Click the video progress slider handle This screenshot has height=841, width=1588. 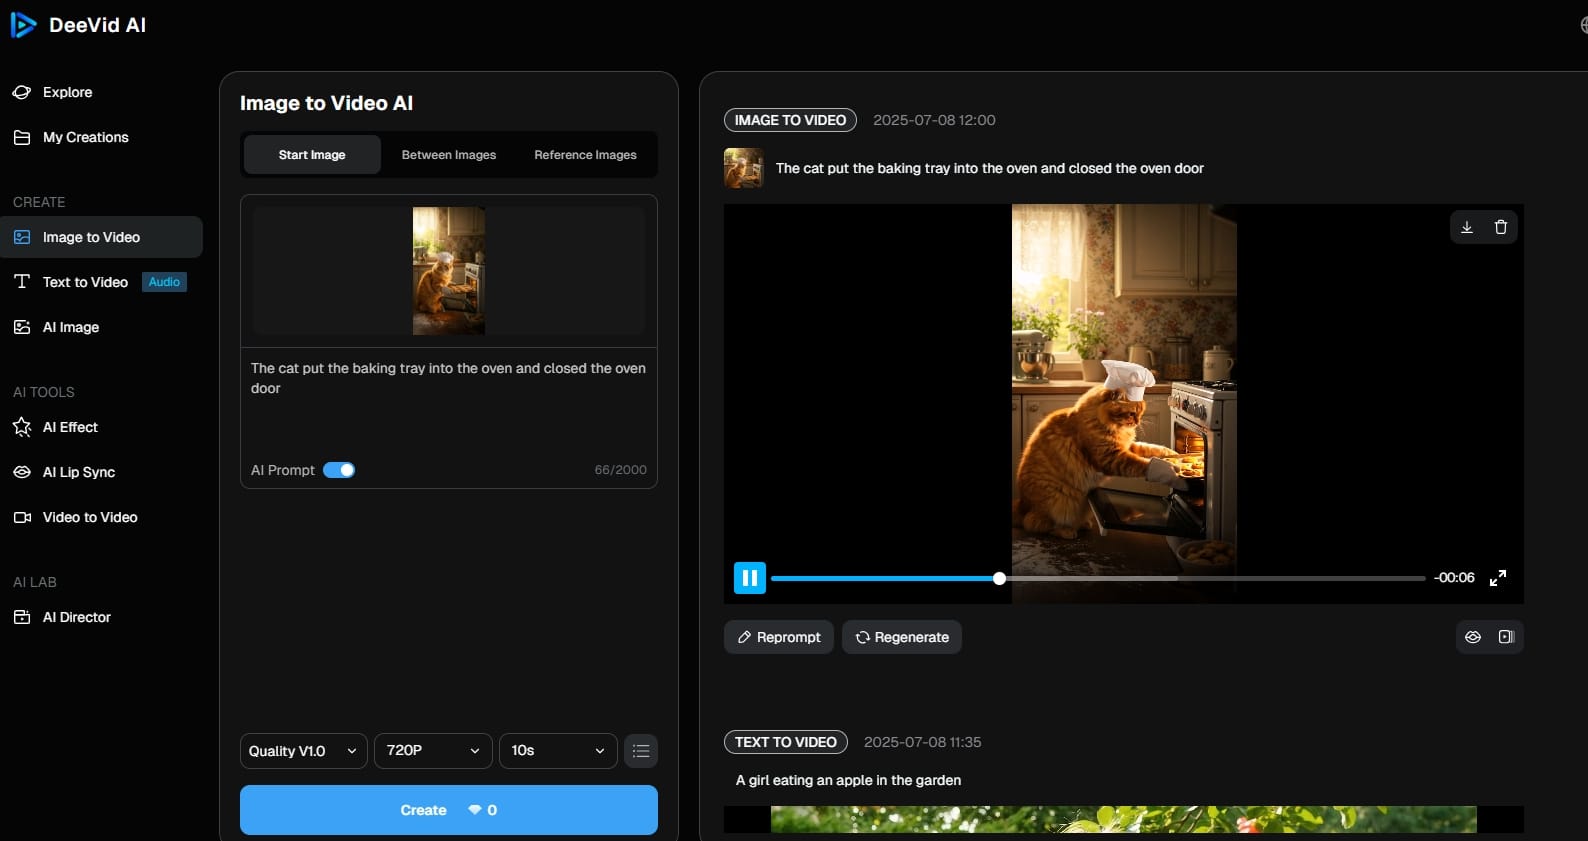coord(999,578)
